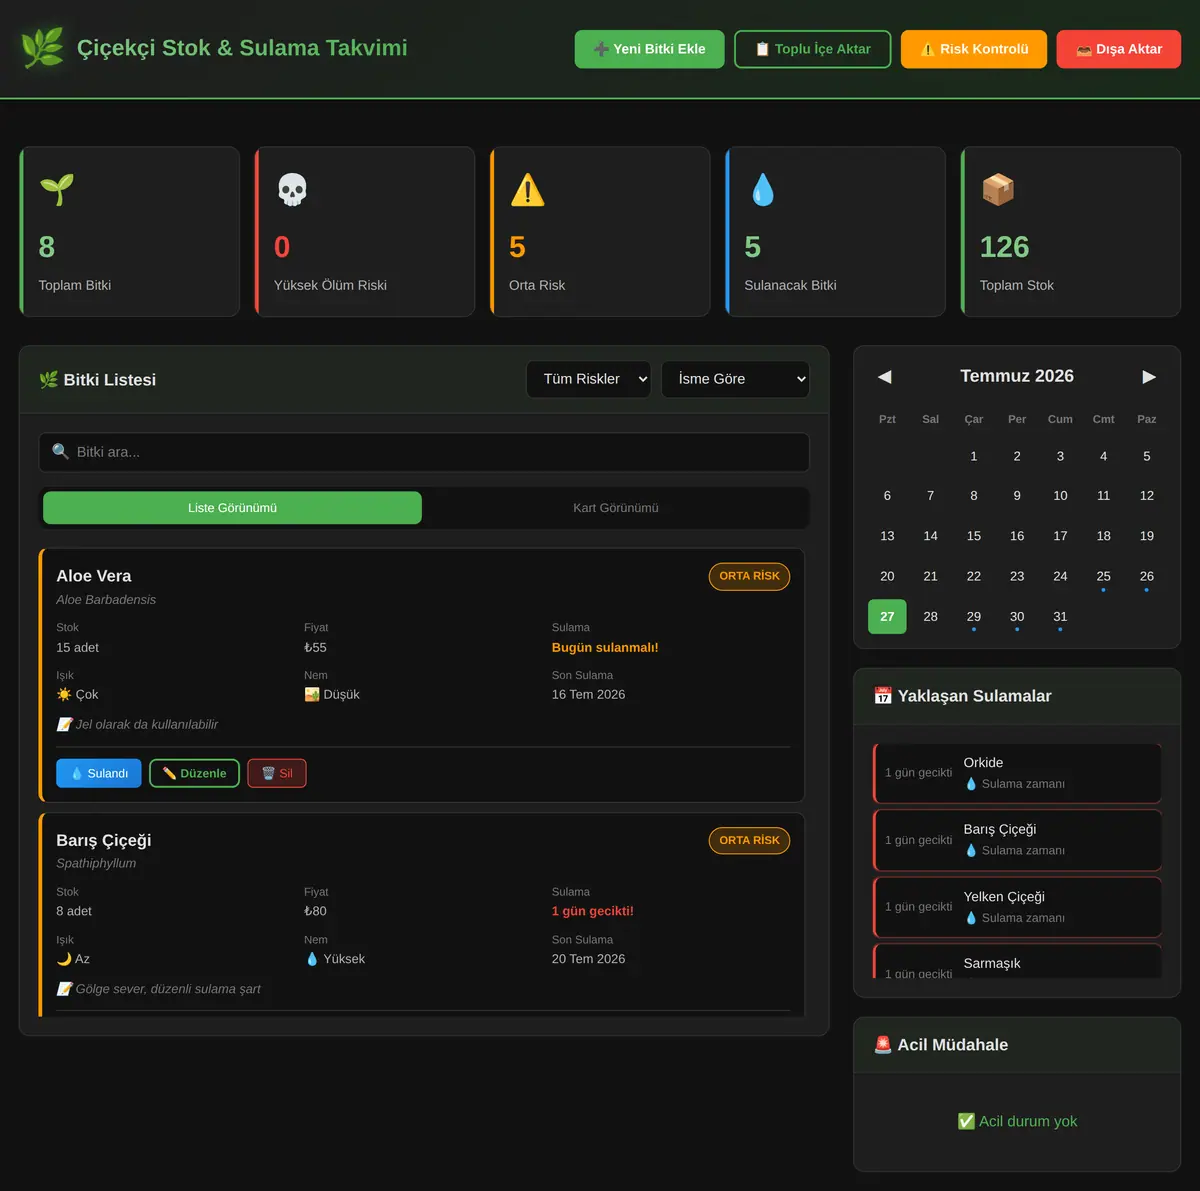The height and width of the screenshot is (1191, 1200).
Task: Click ORTA RİSK badge on Aloe Vera
Action: tap(750, 576)
